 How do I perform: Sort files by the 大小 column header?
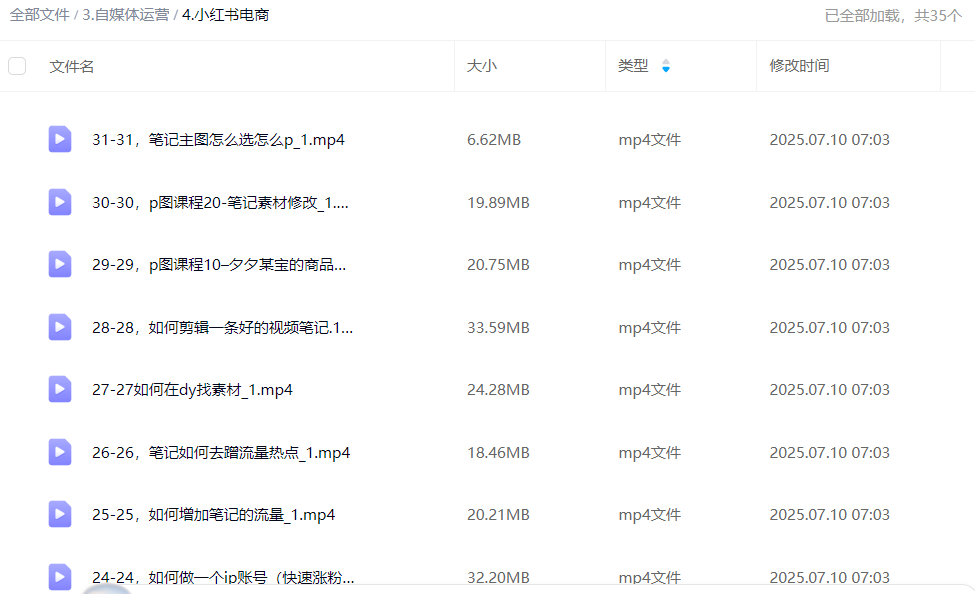(482, 66)
